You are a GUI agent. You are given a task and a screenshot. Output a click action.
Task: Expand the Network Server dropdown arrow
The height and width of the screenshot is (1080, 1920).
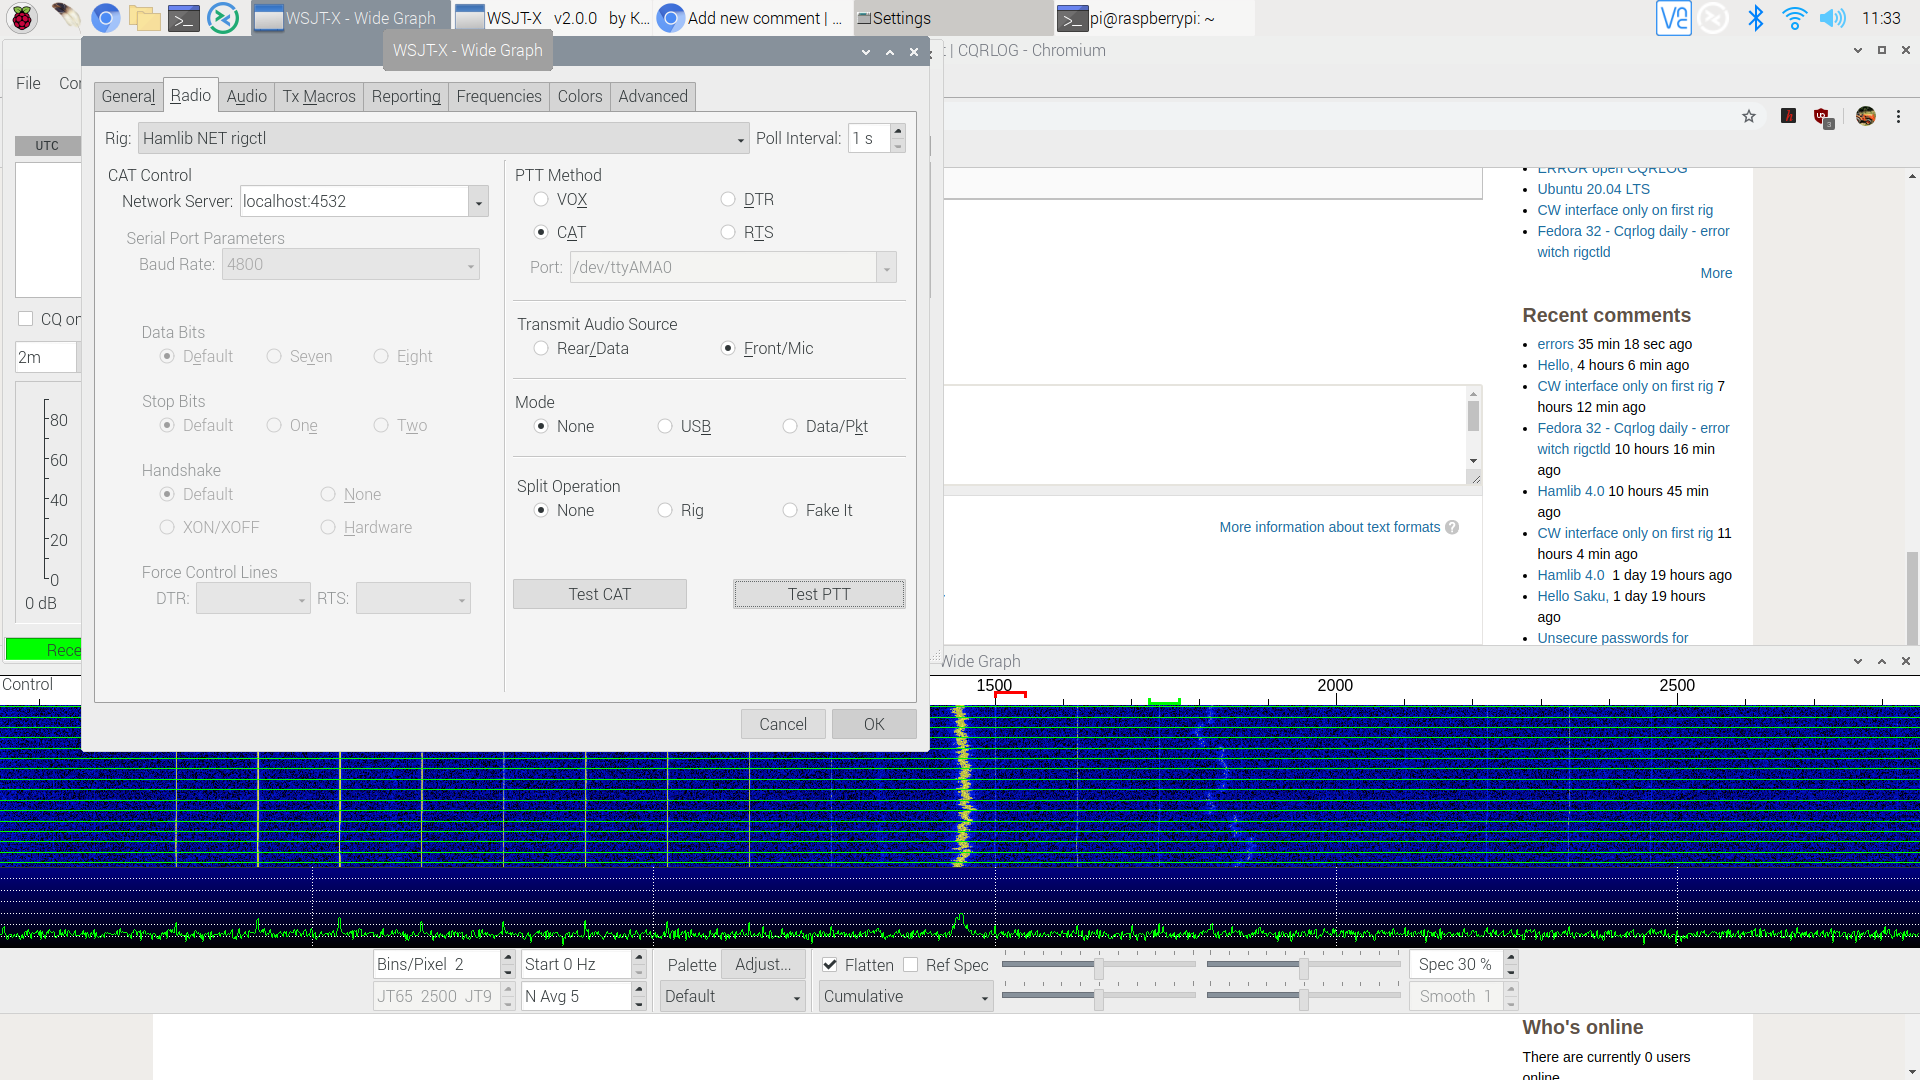[x=478, y=201]
